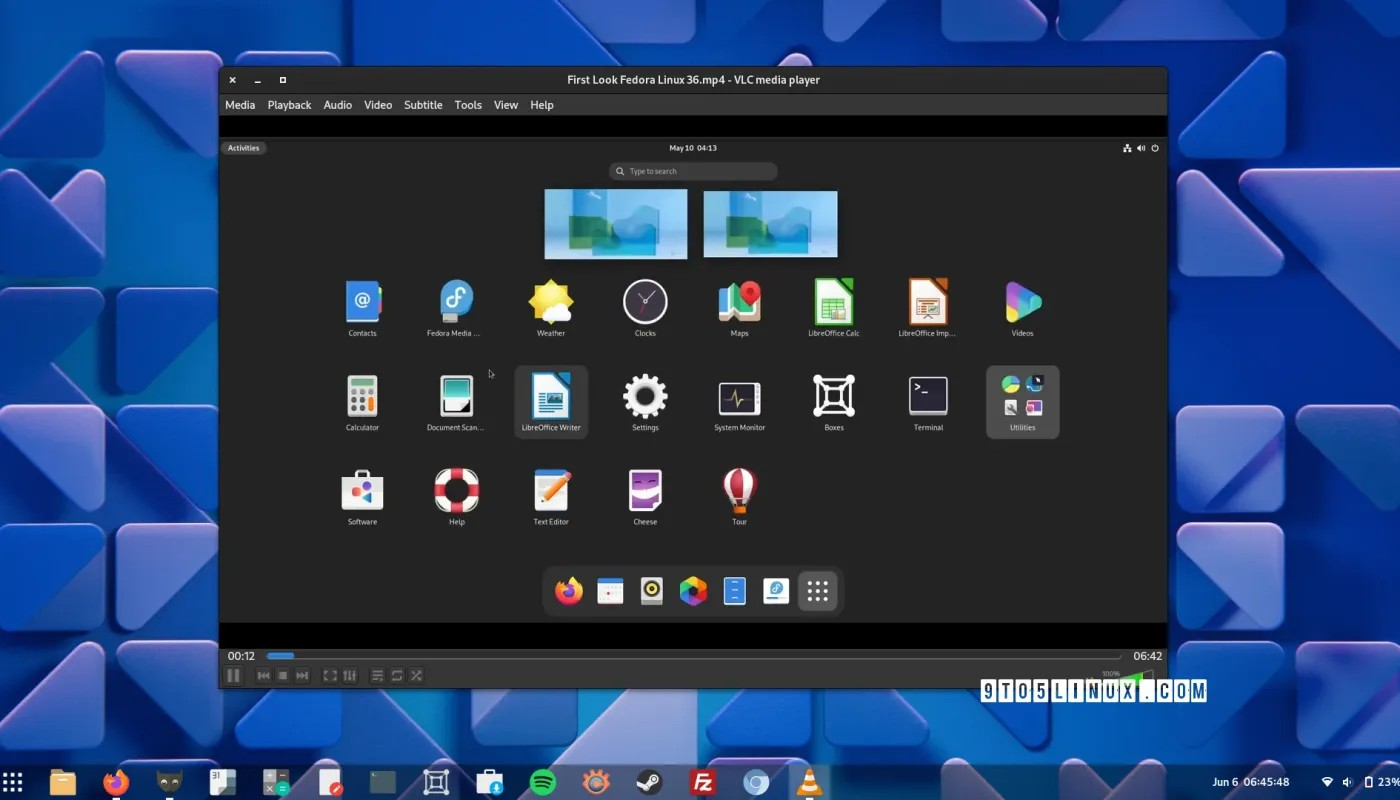Open the Playback menu
The image size is (1400, 800).
(289, 105)
